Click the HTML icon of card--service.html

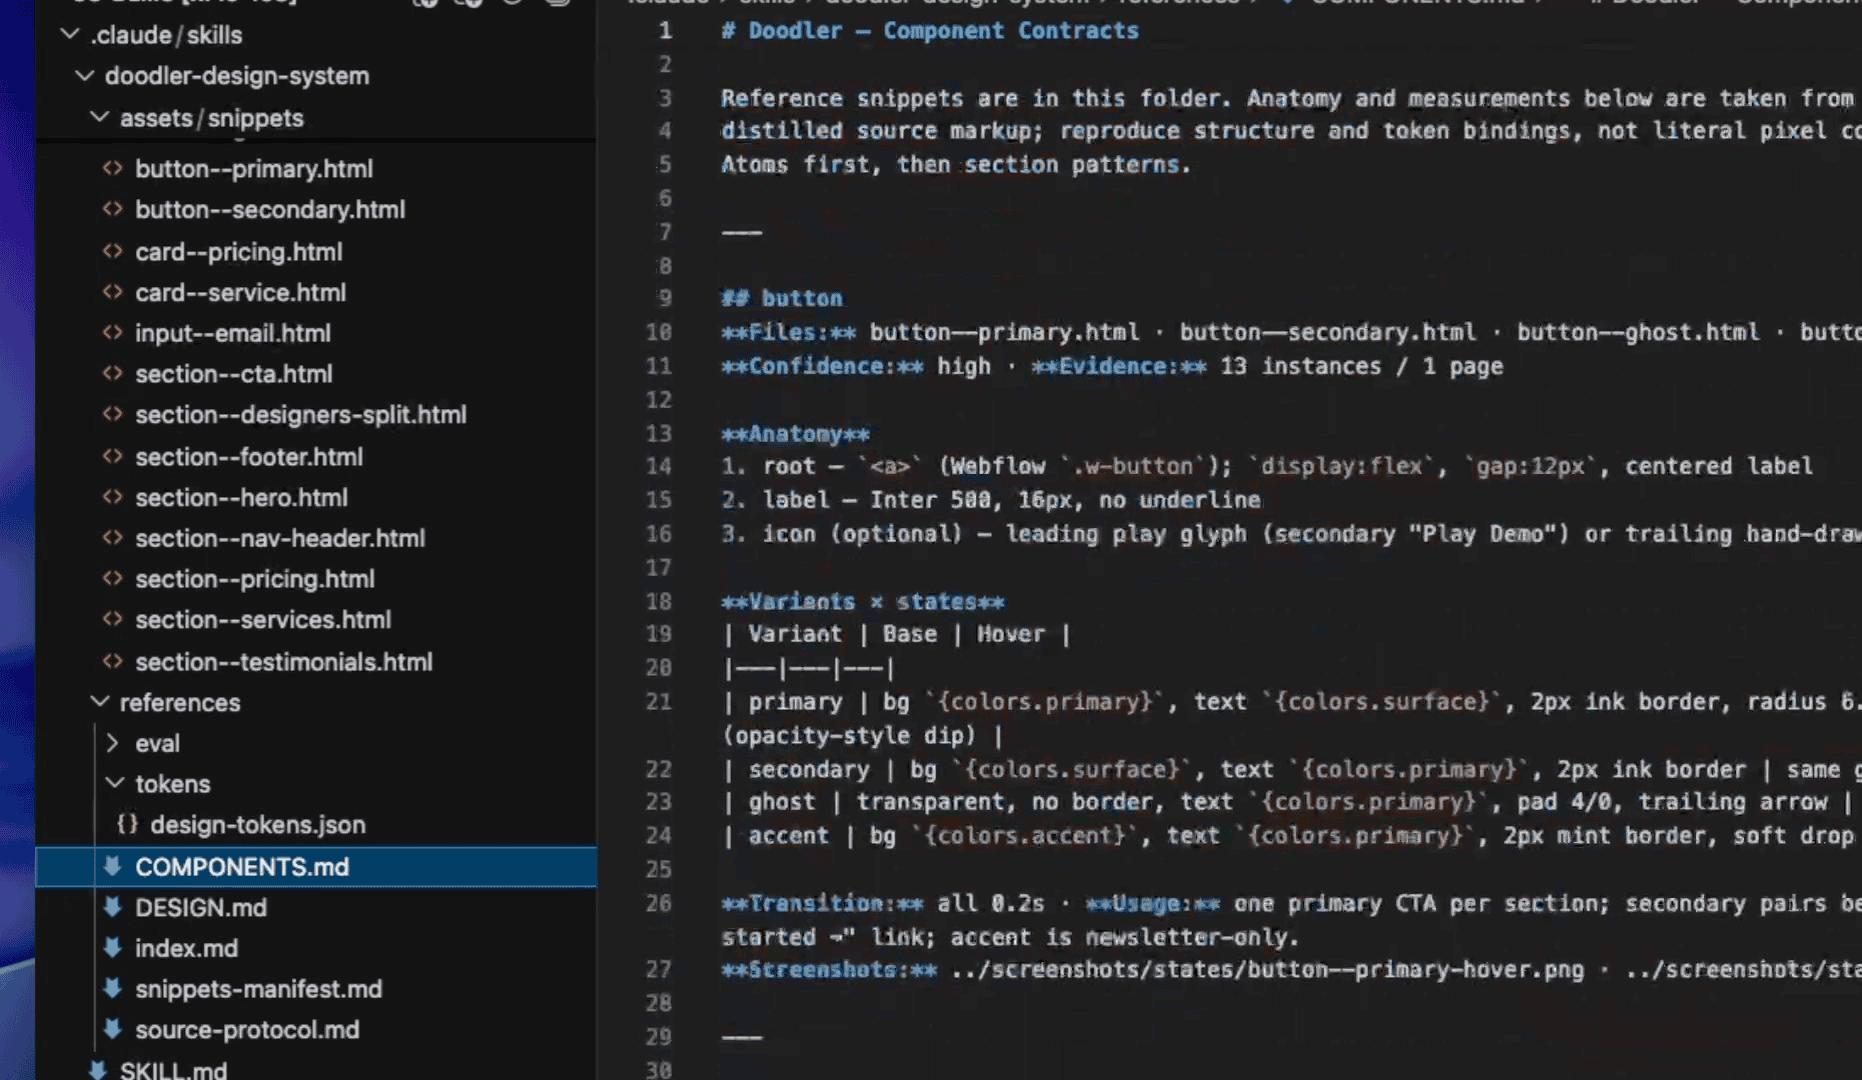pyautogui.click(x=113, y=292)
